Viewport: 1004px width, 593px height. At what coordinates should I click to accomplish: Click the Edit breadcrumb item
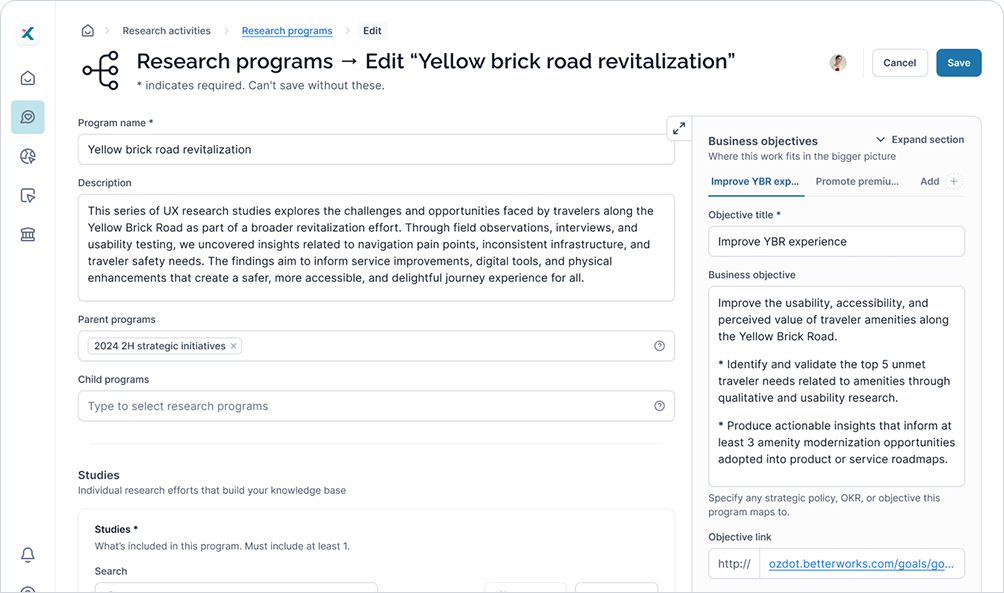372,31
